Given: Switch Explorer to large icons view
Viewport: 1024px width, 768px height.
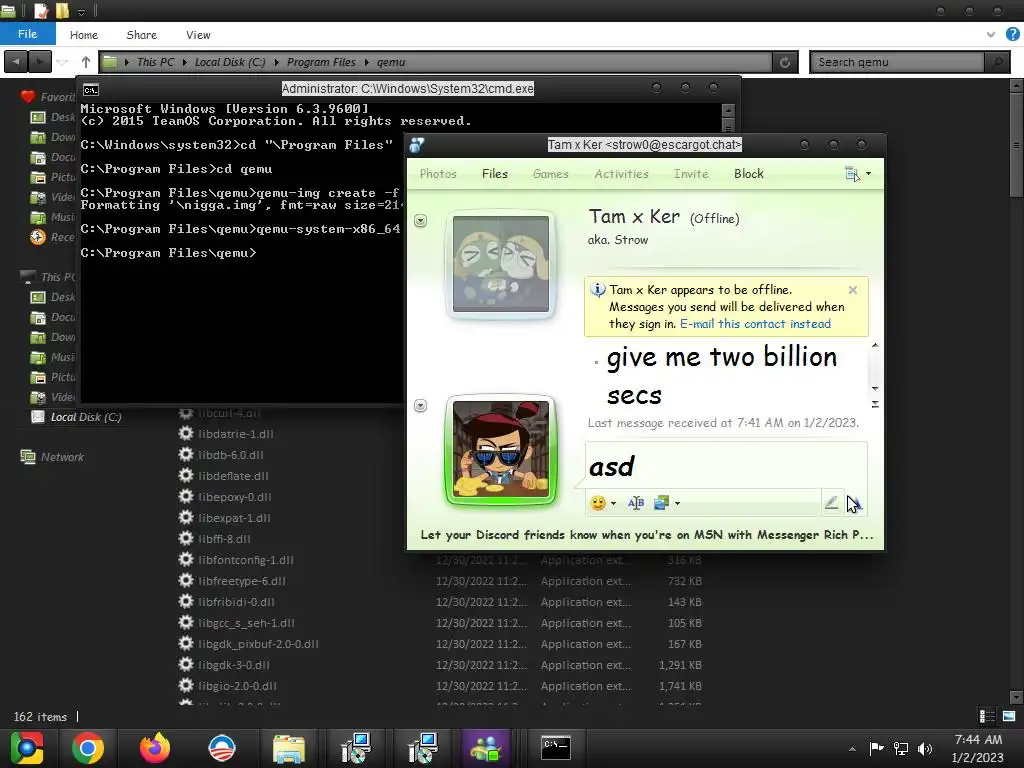Looking at the screenshot, I should [1009, 716].
